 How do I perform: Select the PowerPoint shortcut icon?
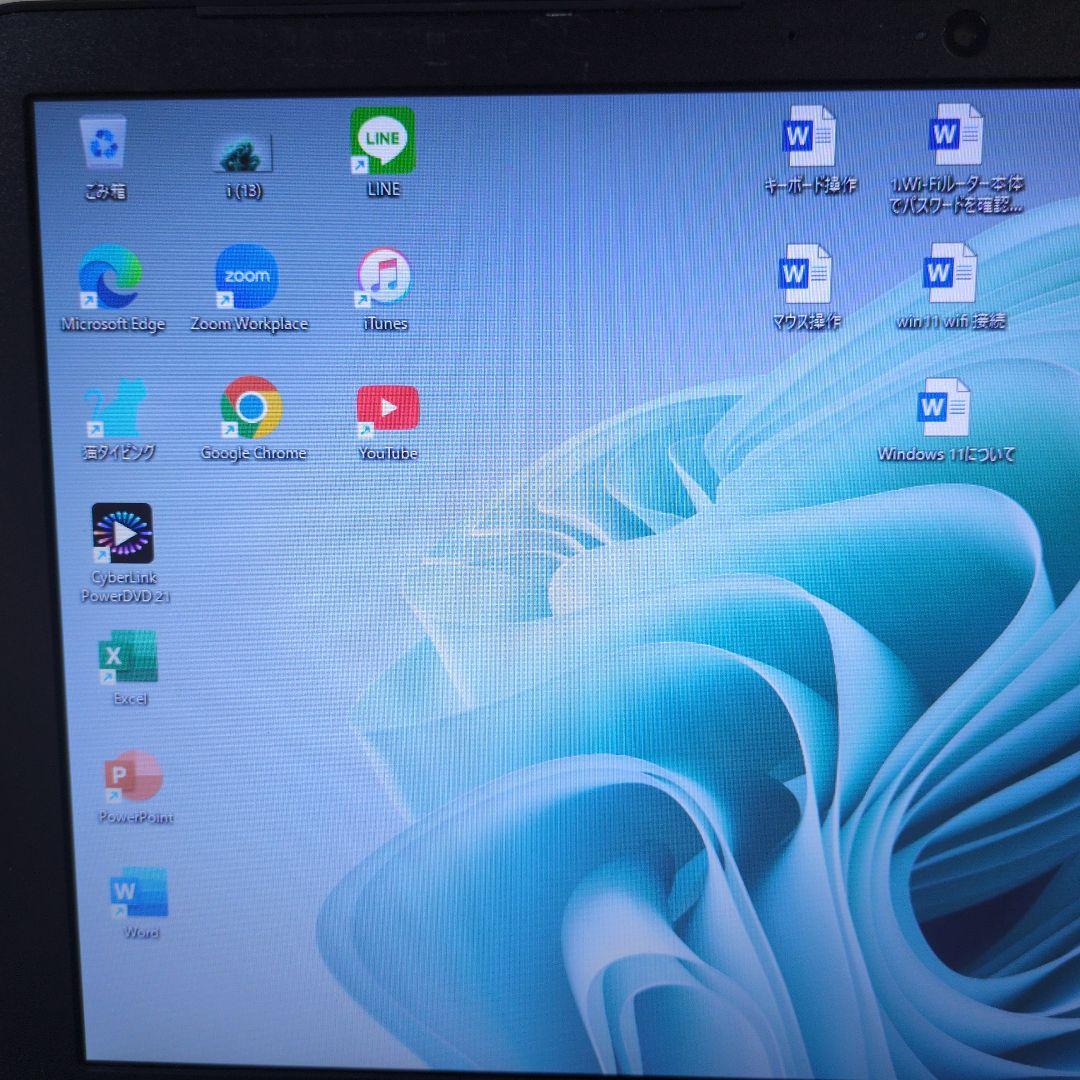[x=135, y=778]
